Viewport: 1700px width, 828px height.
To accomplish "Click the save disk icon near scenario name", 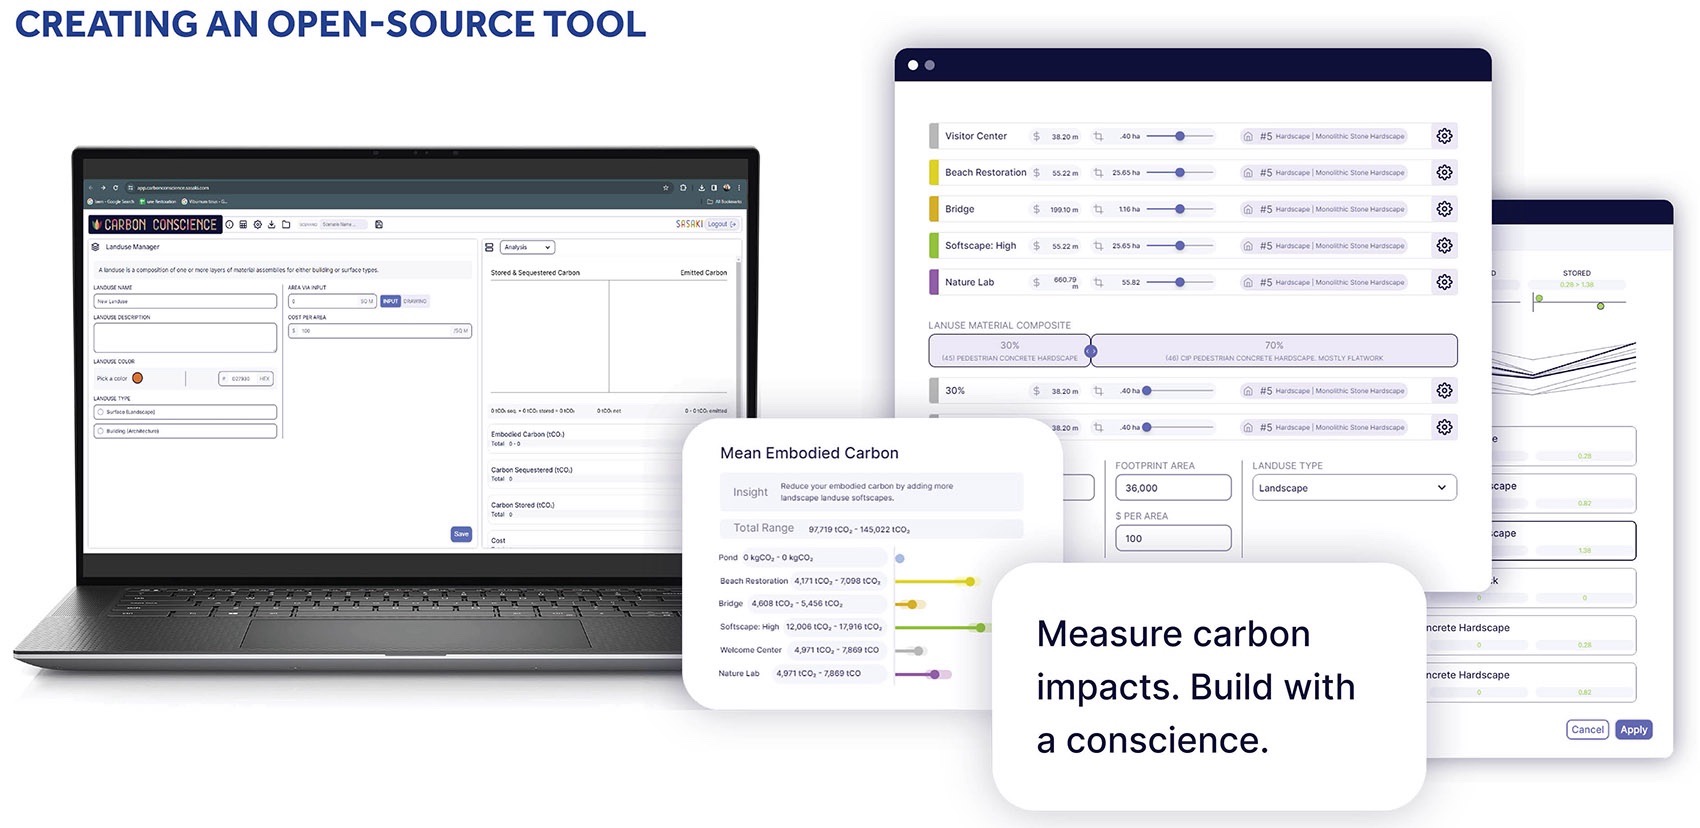I will click(379, 225).
